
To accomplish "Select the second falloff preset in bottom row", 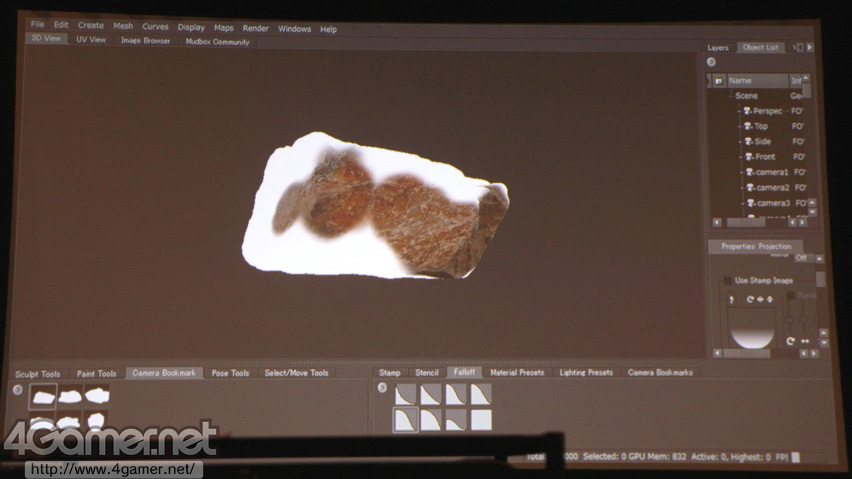I will [430, 420].
